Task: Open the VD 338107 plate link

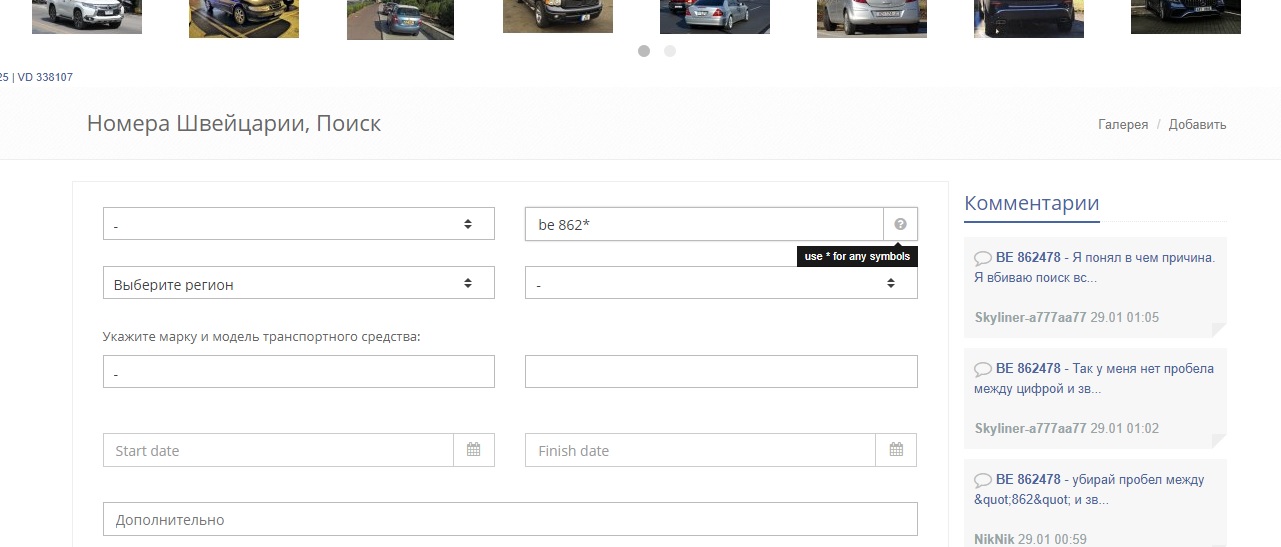Action: click(45, 77)
